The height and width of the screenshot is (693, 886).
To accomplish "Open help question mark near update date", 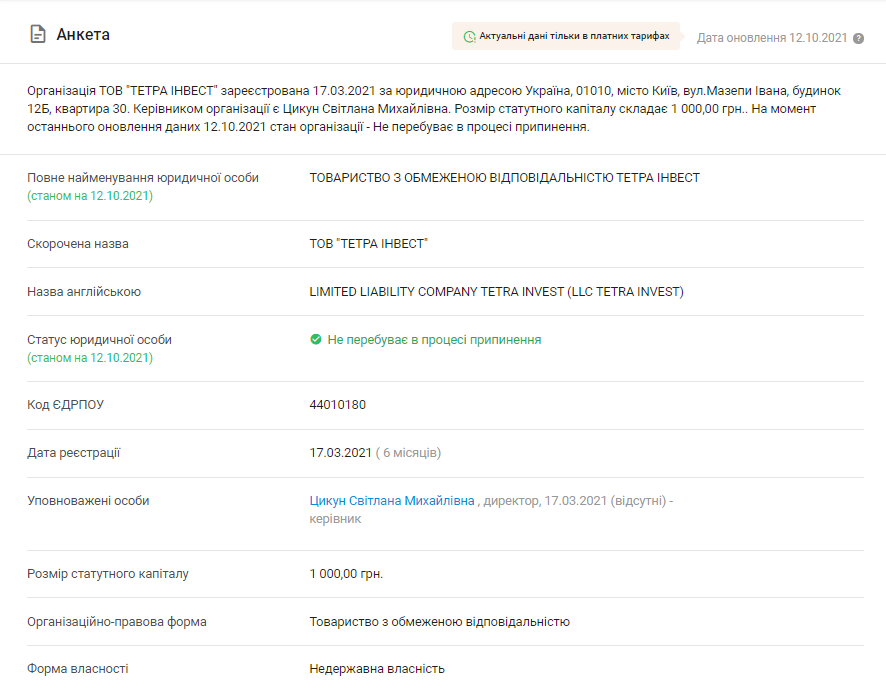I will (x=858, y=38).
